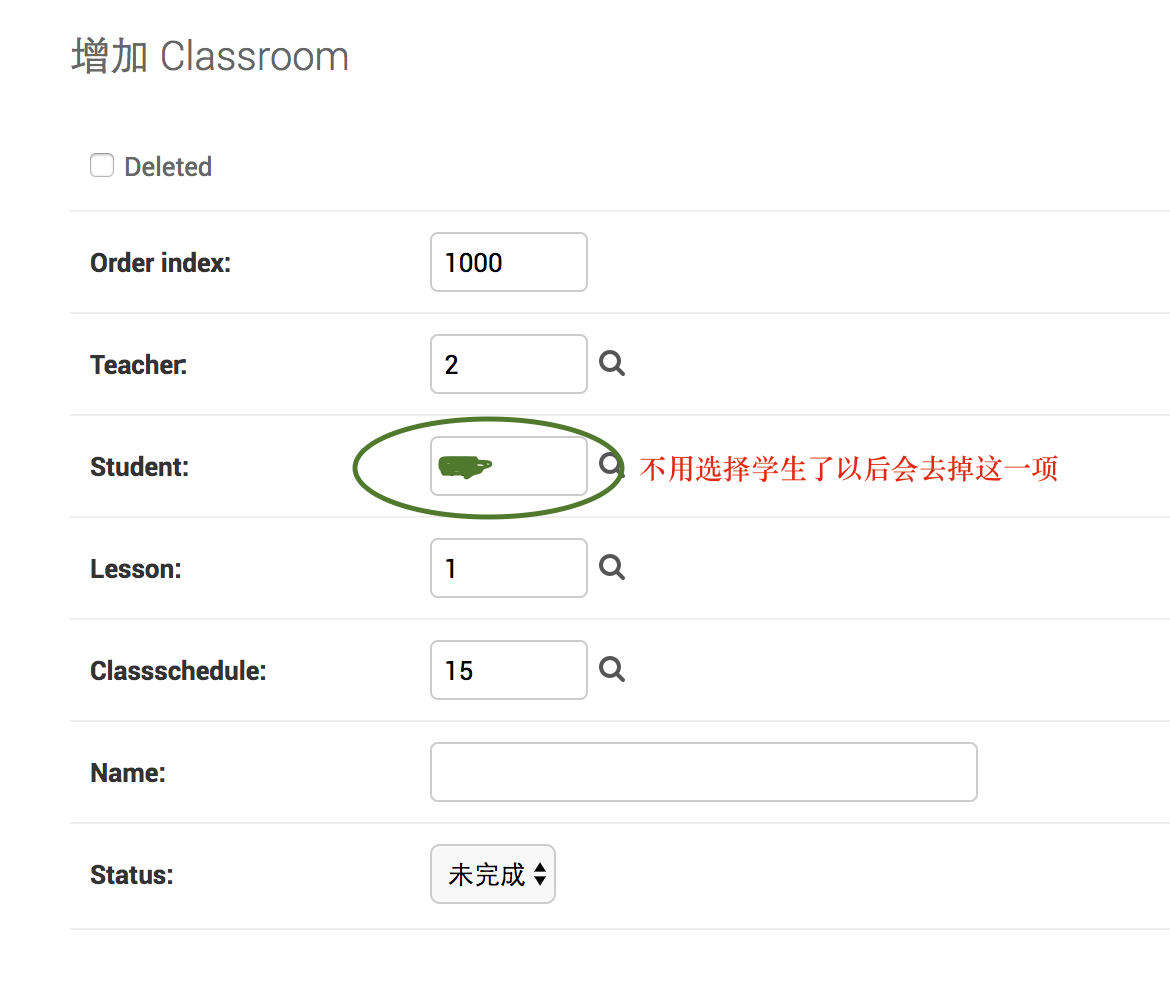Click the Deleted checkbox label text
Image resolution: width=1170 pixels, height=986 pixels.
click(168, 166)
